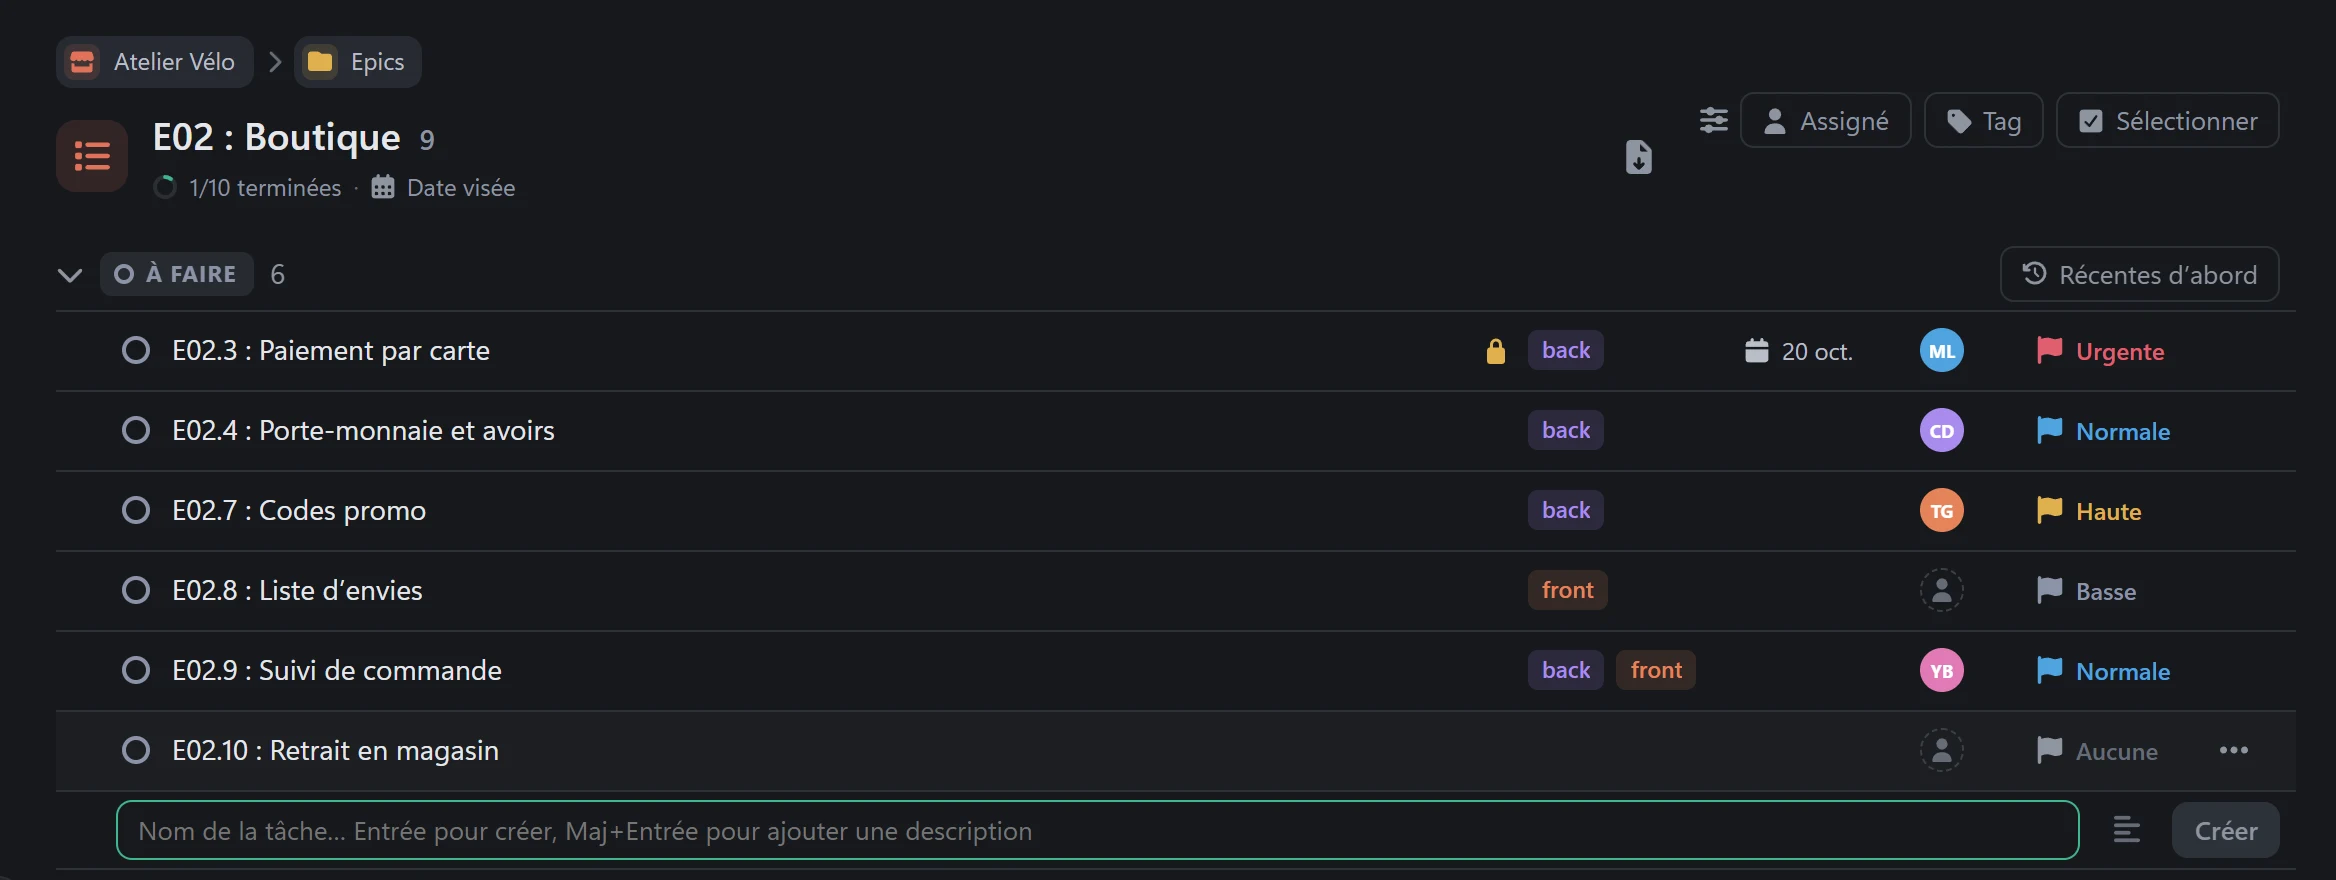Enable Sélectionner multi-select mode

[x=2168, y=121]
